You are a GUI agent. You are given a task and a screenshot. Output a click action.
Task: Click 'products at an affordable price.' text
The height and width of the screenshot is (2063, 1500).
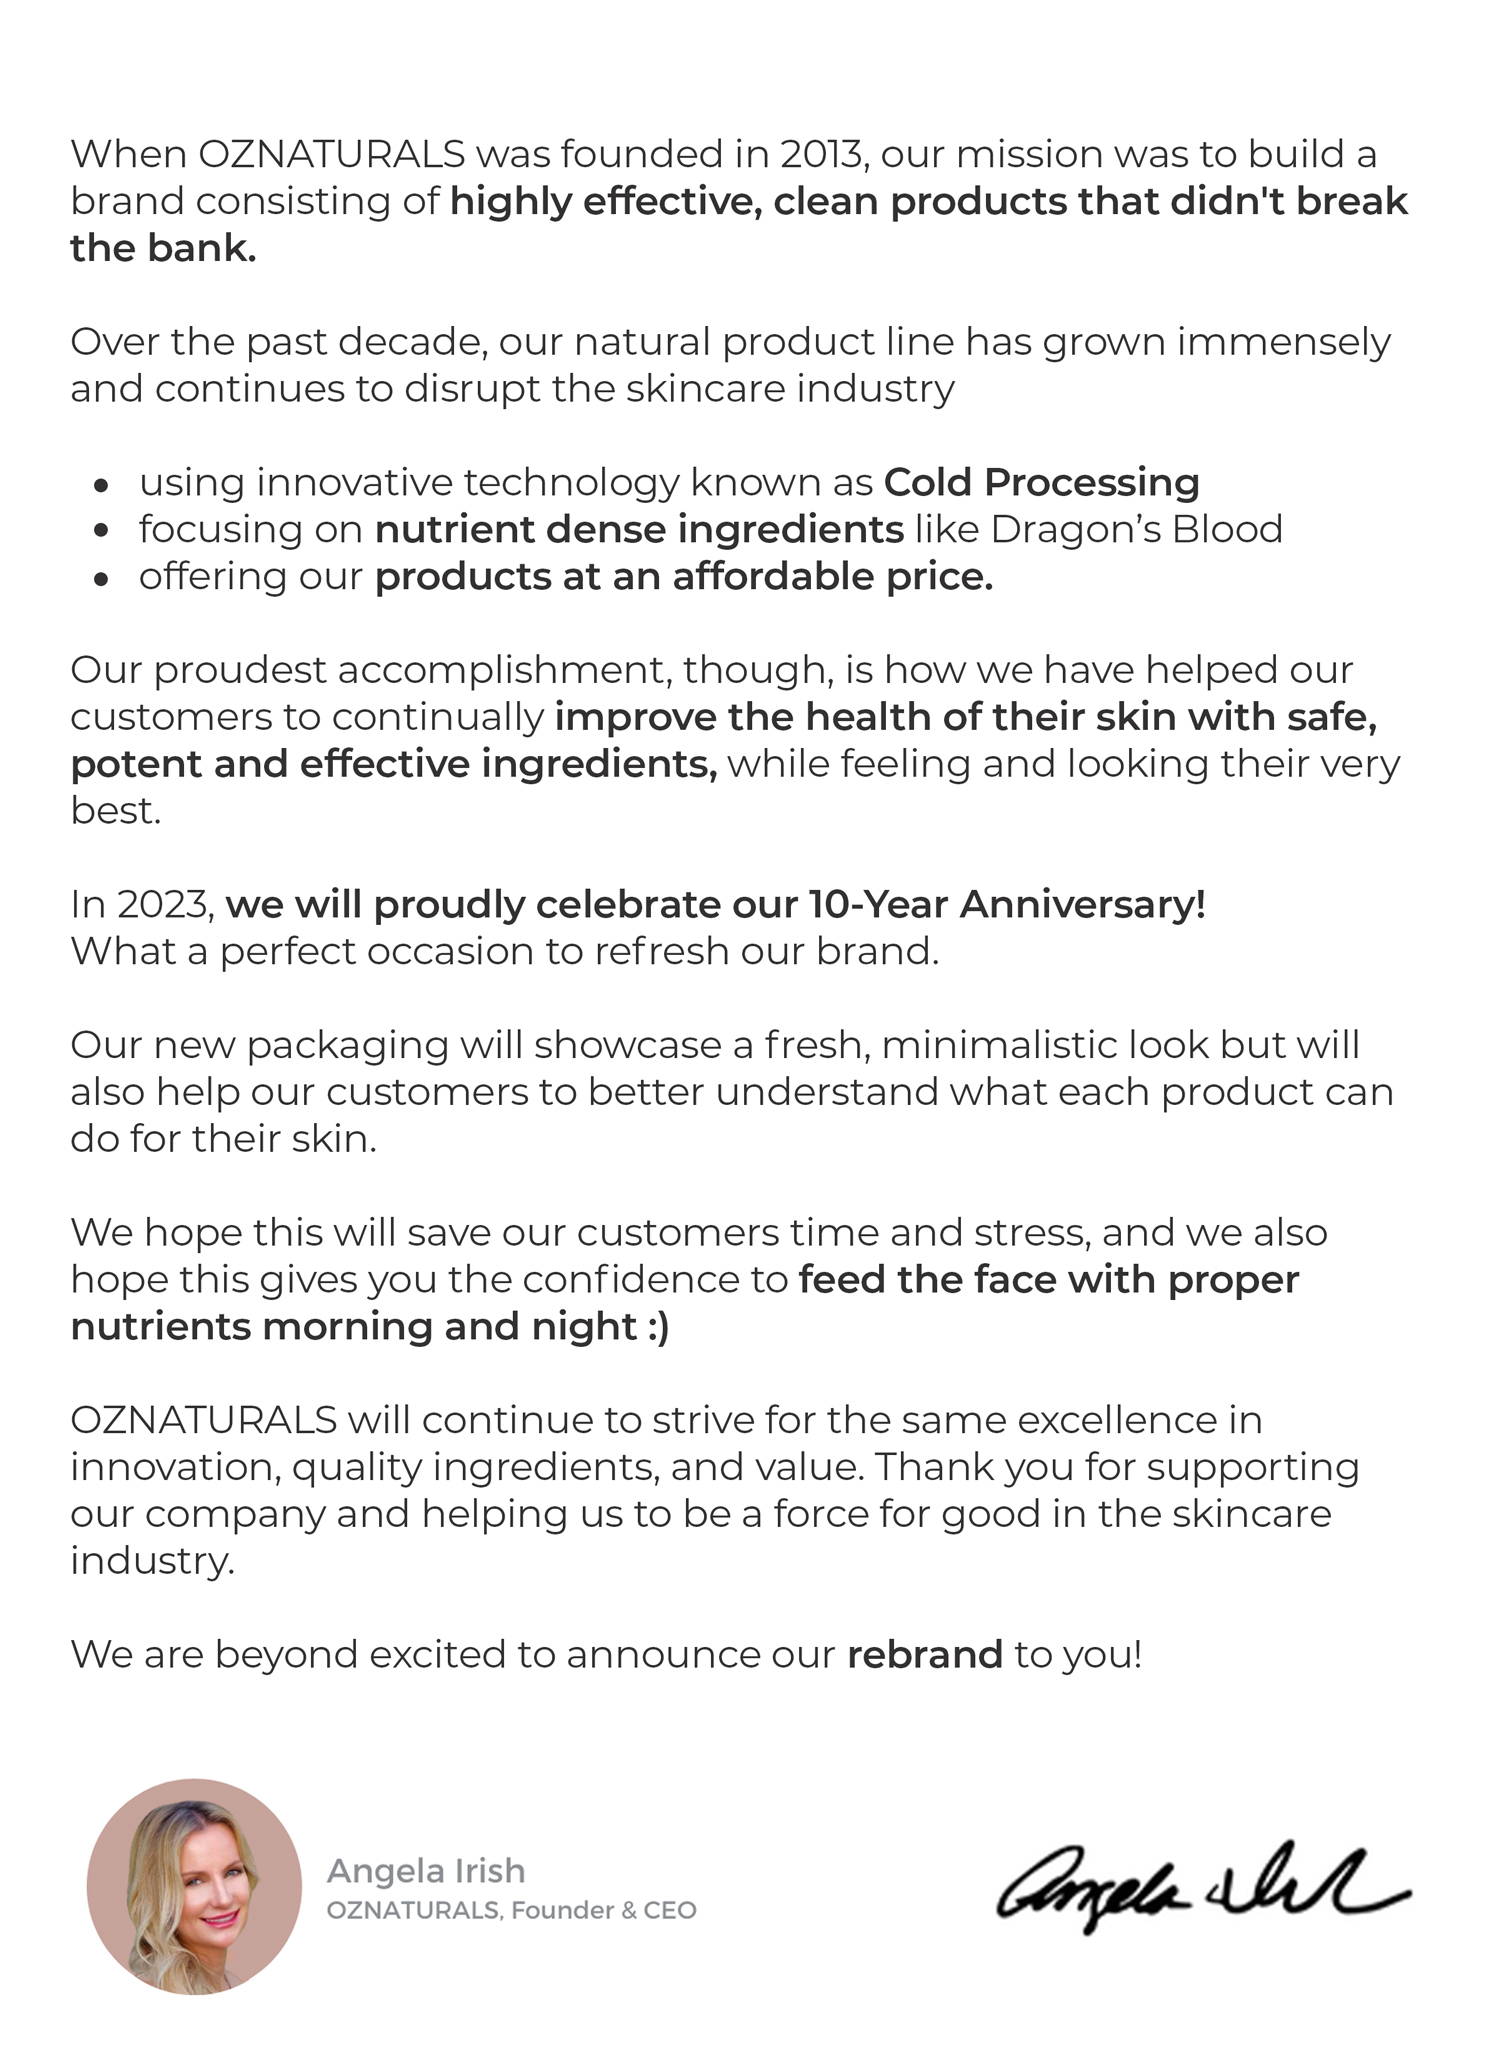(684, 577)
